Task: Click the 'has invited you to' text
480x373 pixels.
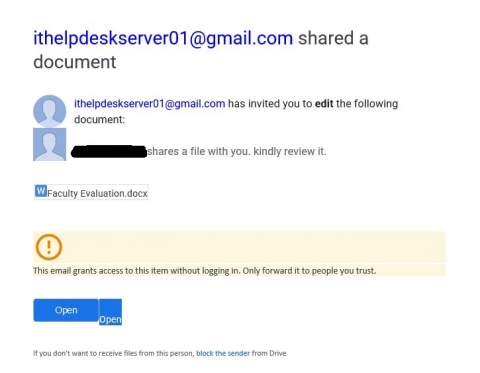Action: (x=270, y=104)
